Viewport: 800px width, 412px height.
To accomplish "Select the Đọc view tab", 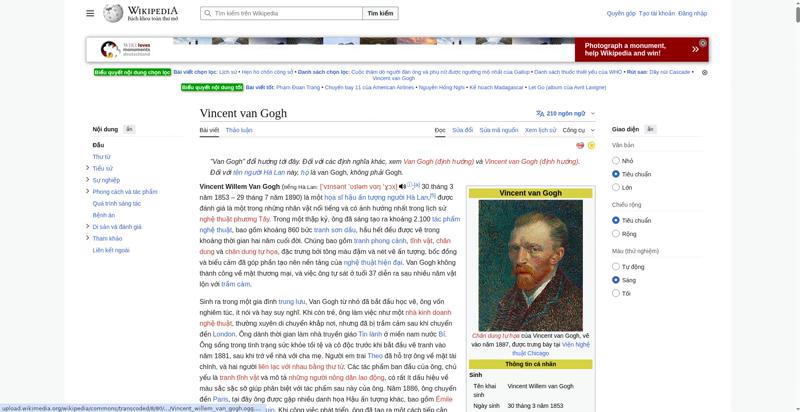I will pos(440,130).
